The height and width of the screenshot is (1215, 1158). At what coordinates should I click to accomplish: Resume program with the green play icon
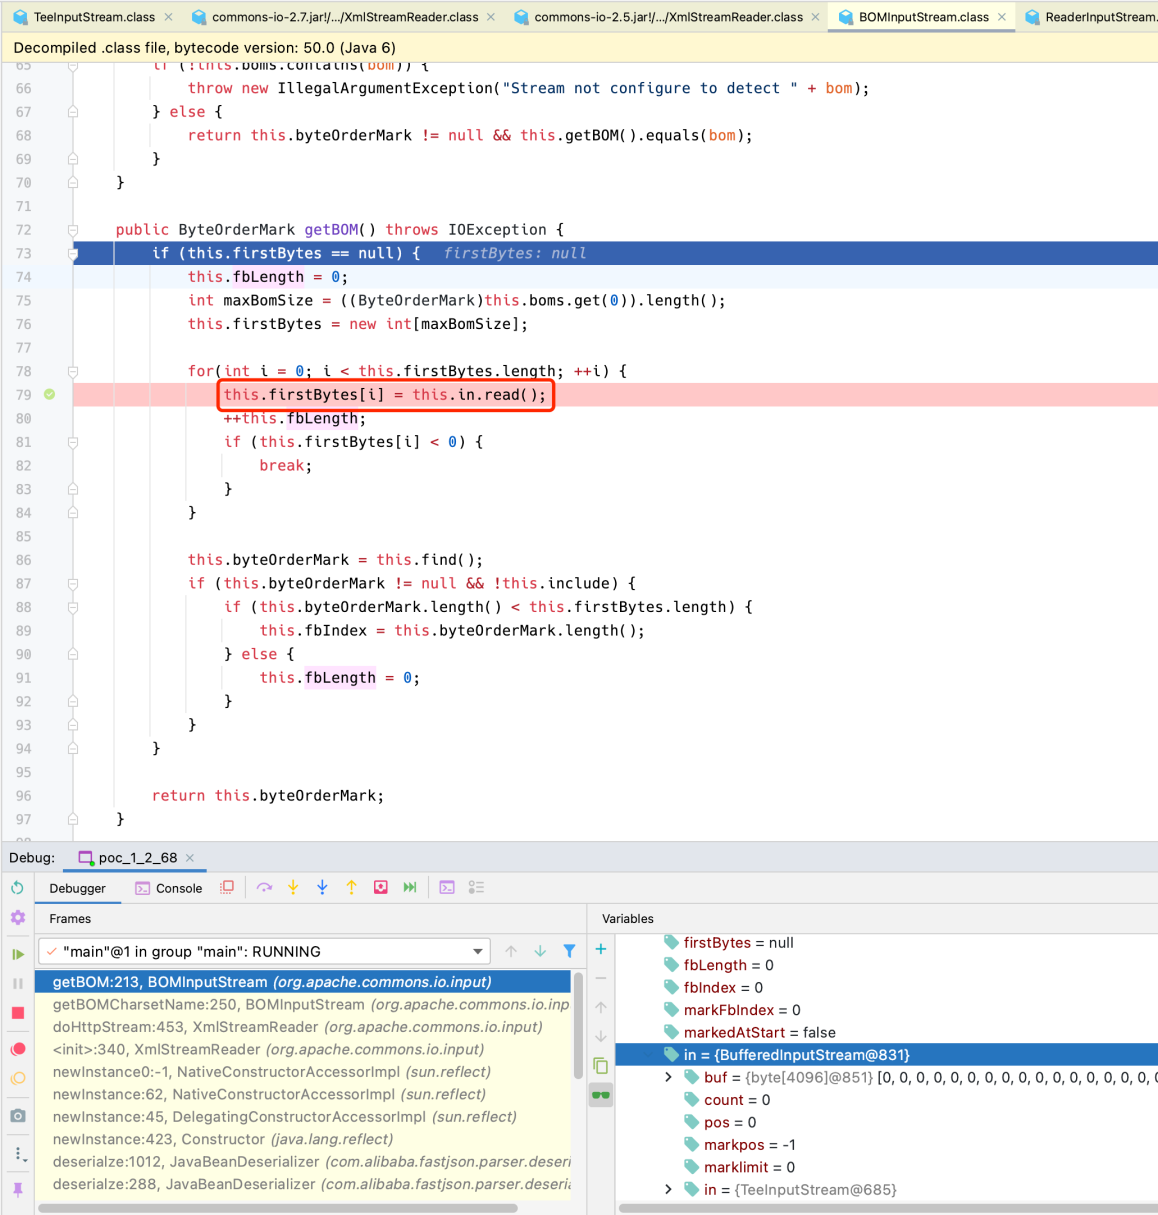pyautogui.click(x=17, y=954)
